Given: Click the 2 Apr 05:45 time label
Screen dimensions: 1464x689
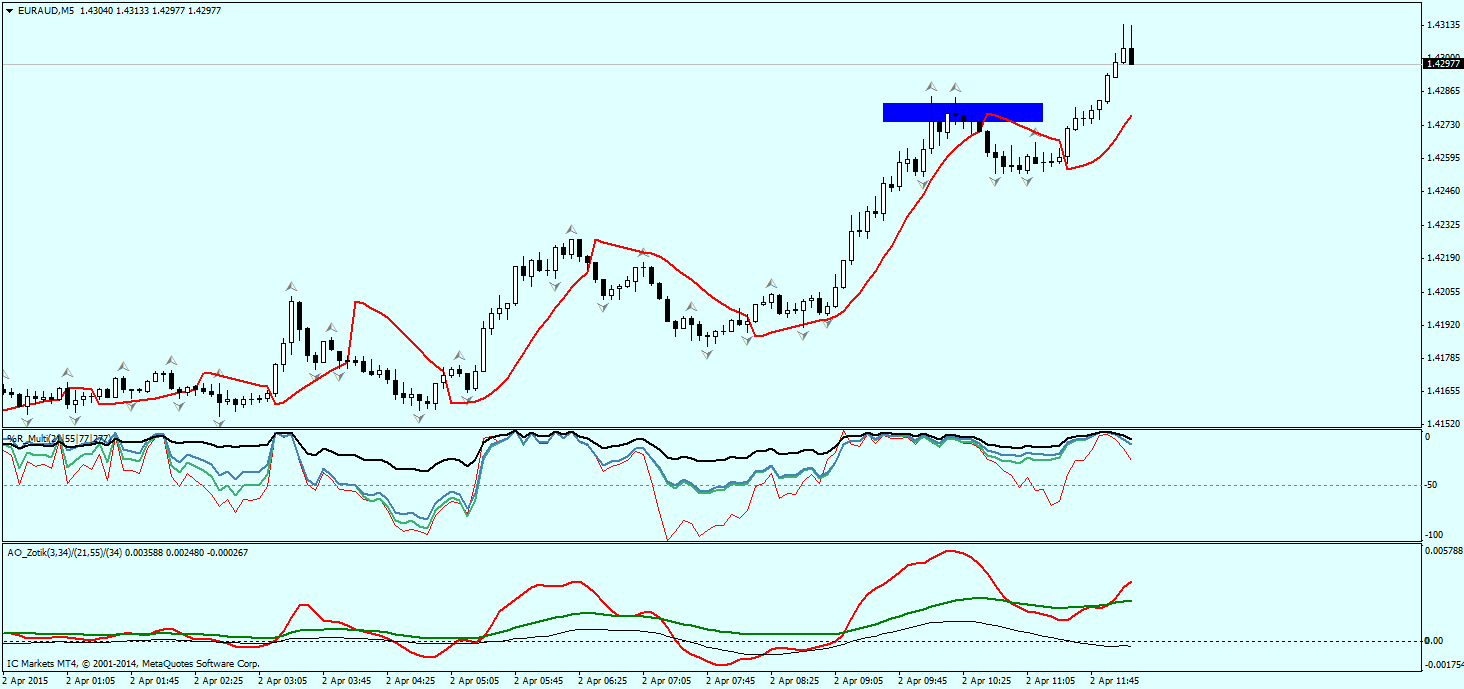Looking at the screenshot, I should [x=538, y=680].
